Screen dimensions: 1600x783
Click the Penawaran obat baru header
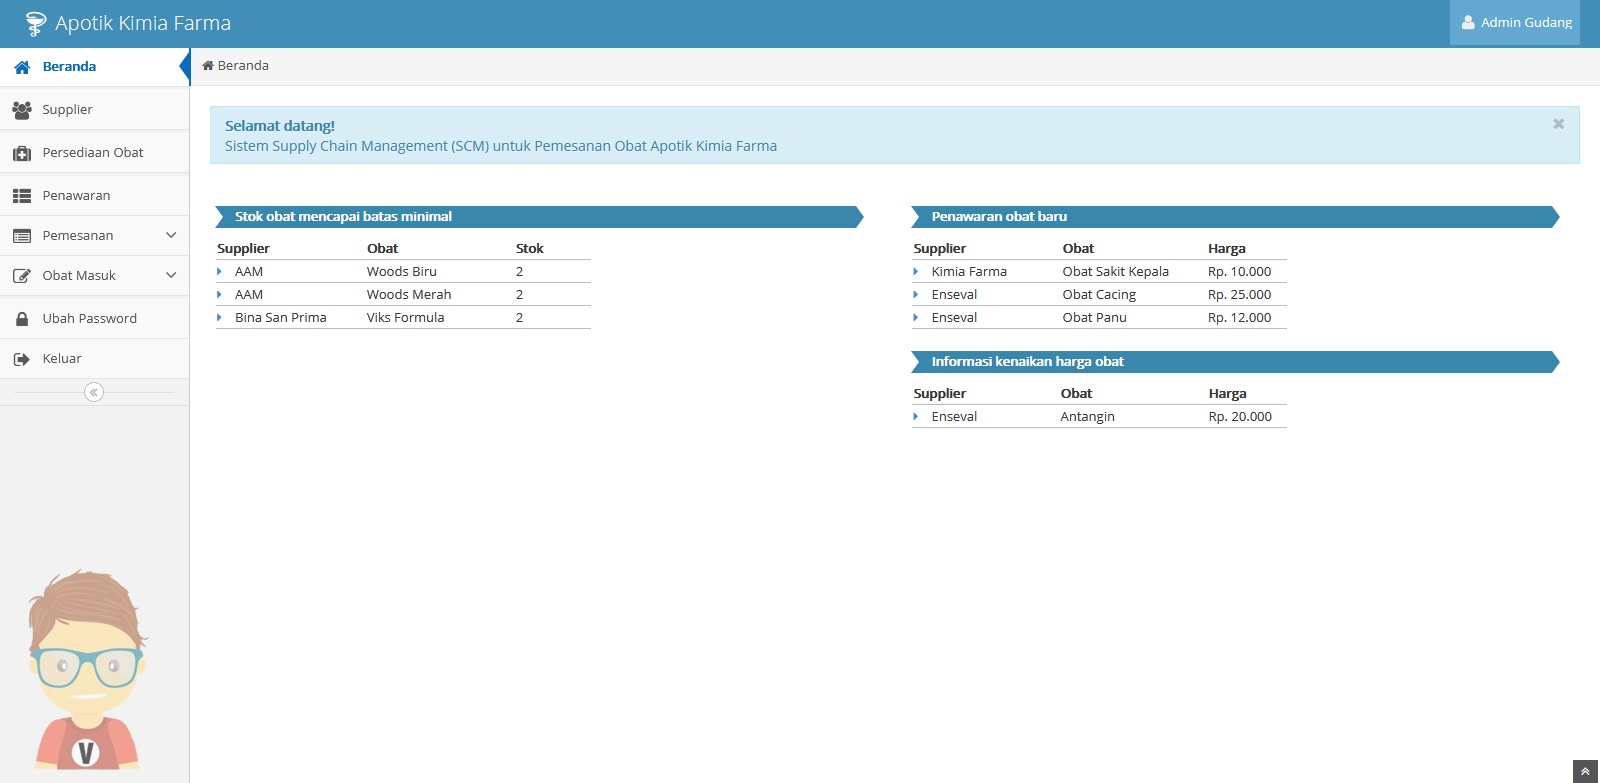1235,217
